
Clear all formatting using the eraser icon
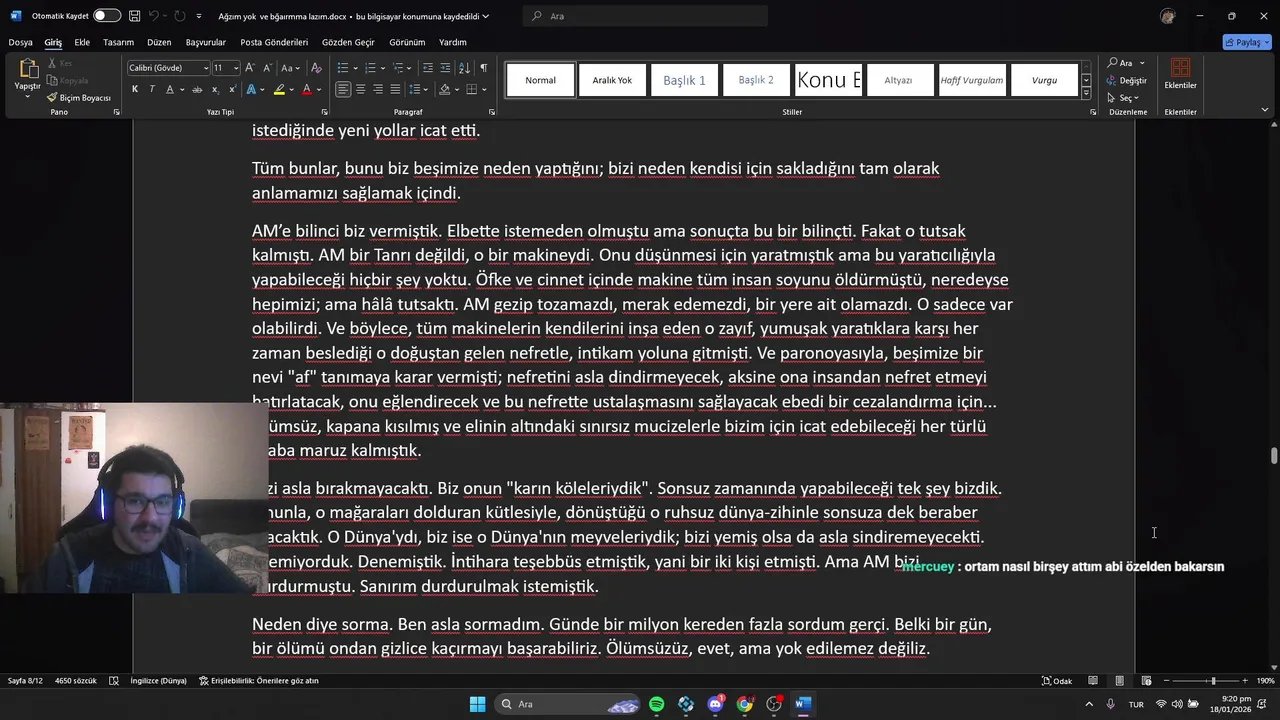click(316, 68)
